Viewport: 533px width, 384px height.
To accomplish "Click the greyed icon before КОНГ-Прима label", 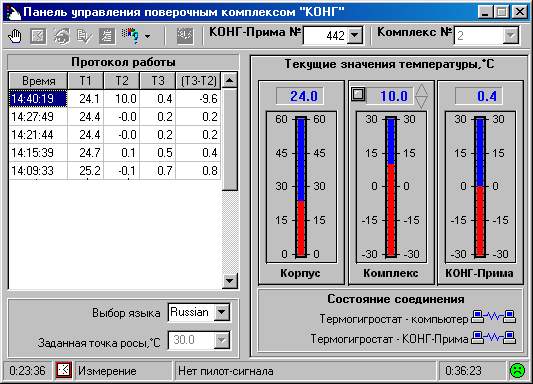I will tap(185, 36).
